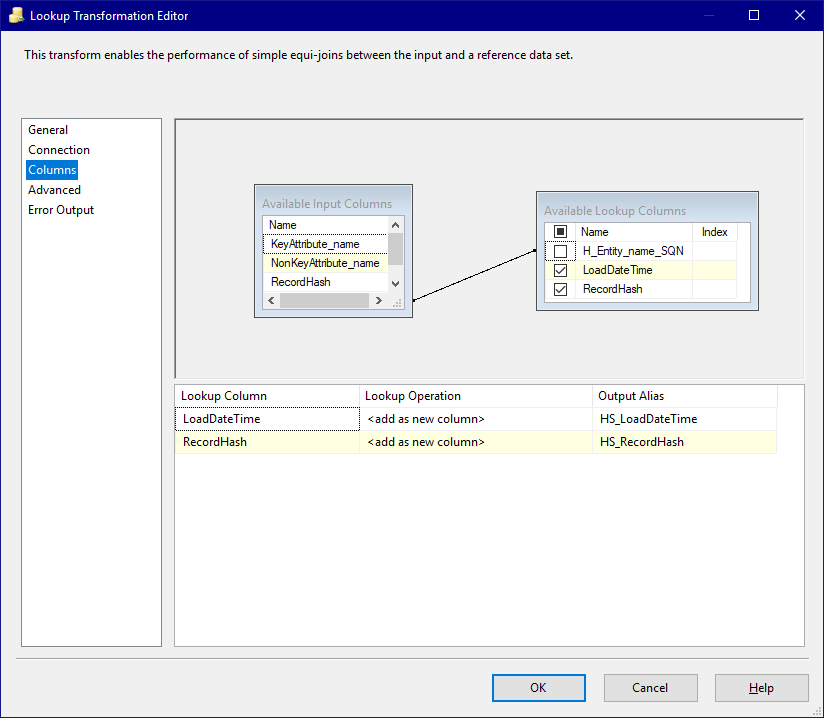824x718 pixels.
Task: Click the Lookup Operation grid header
Action: click(x=476, y=396)
